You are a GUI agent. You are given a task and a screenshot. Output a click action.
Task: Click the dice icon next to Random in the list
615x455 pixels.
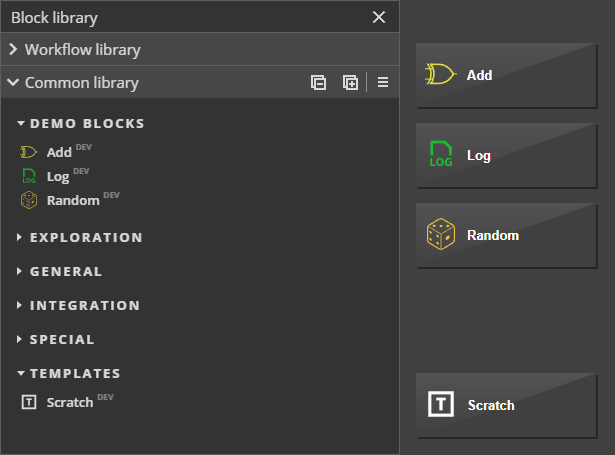pyautogui.click(x=29, y=200)
